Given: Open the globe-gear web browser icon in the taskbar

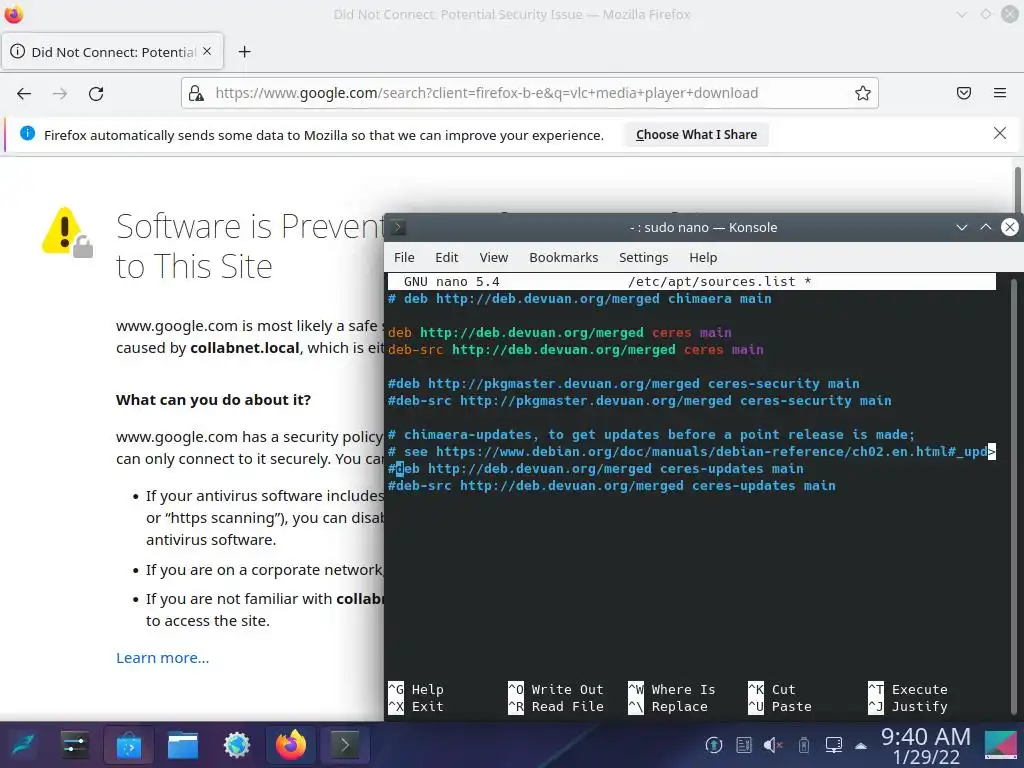Looking at the screenshot, I should 236,745.
